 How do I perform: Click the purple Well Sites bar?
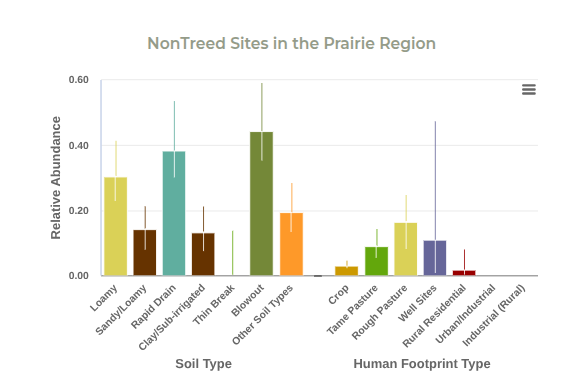435,258
